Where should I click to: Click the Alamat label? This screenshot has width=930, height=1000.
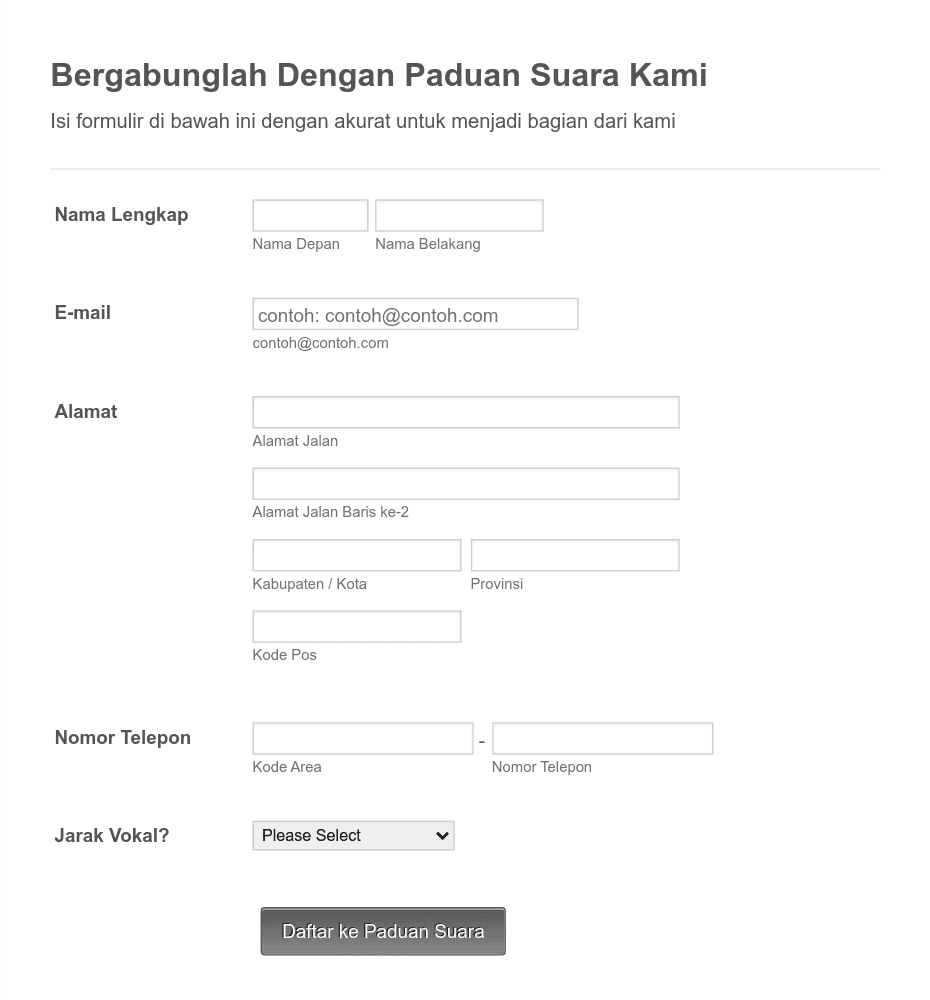pyautogui.click(x=86, y=411)
